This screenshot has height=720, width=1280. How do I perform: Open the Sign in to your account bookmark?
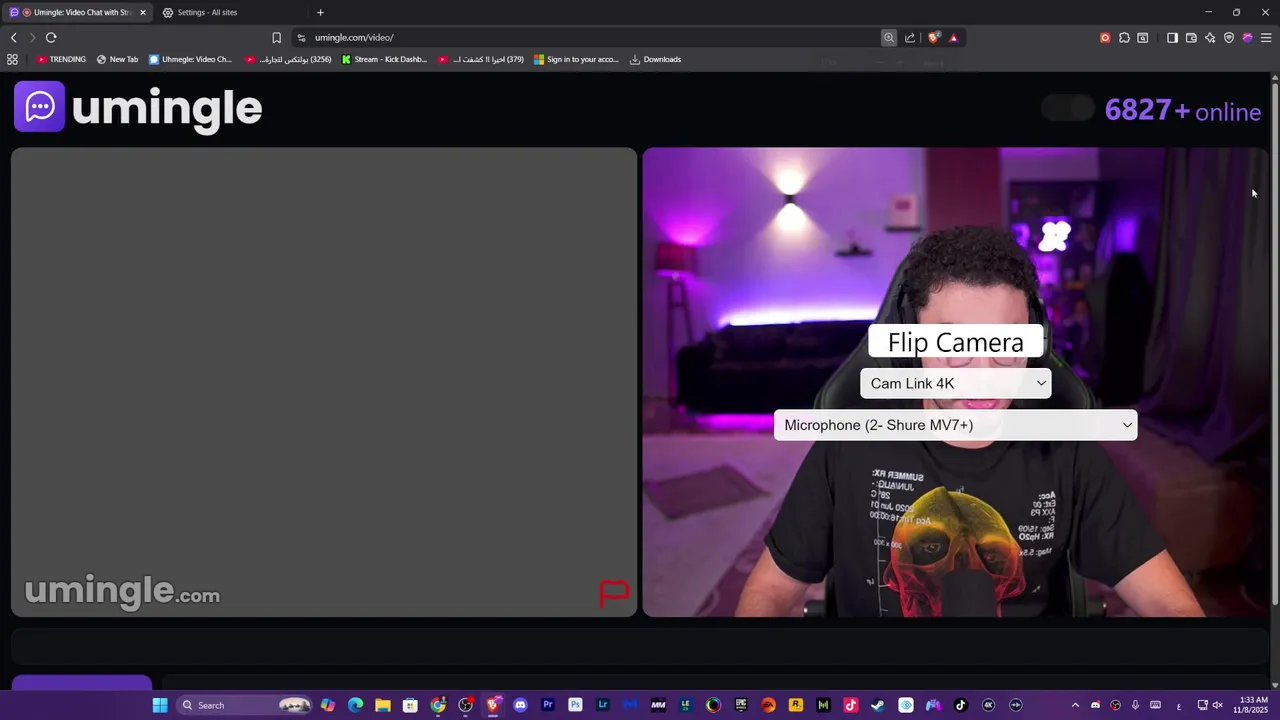576,59
